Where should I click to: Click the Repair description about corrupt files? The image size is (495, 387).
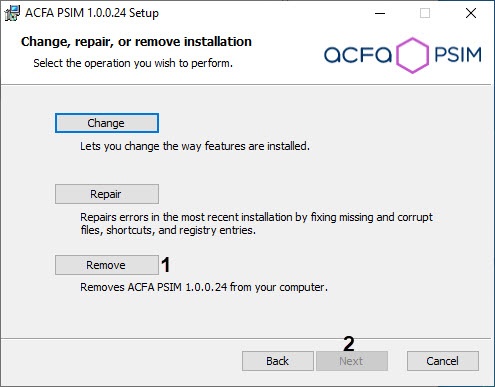(256, 224)
